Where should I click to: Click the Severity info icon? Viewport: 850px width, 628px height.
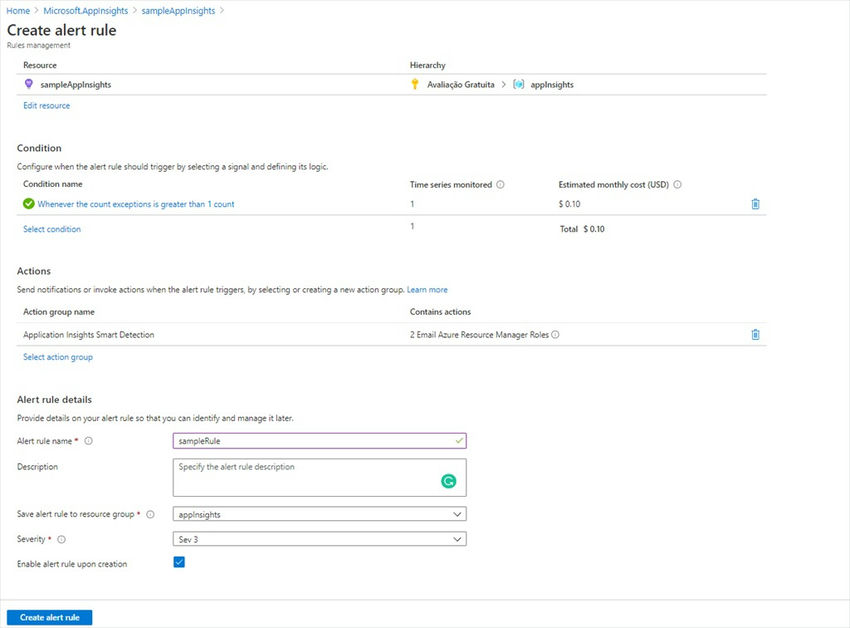click(61, 539)
